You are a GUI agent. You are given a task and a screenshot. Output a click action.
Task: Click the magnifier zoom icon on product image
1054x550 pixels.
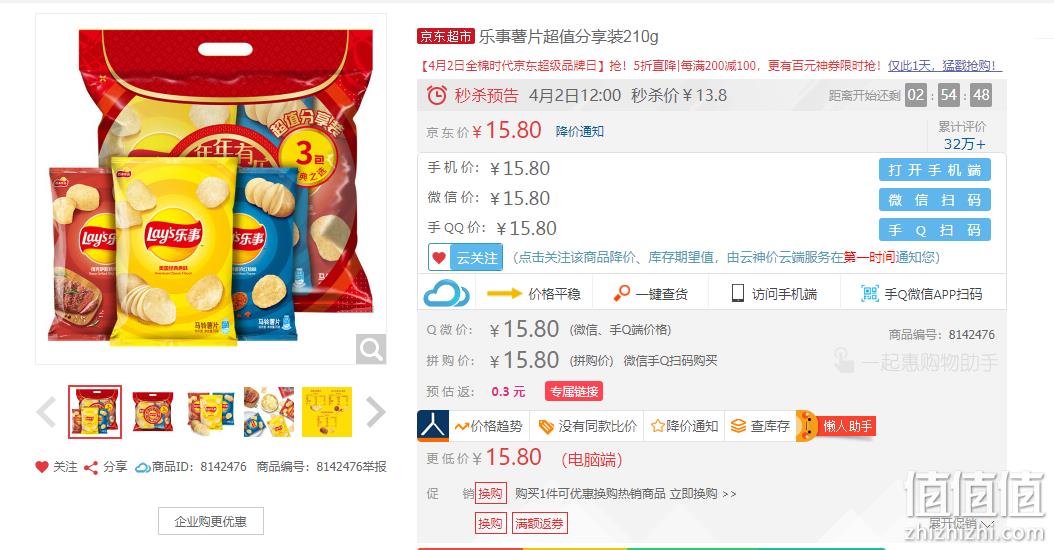pyautogui.click(x=370, y=349)
